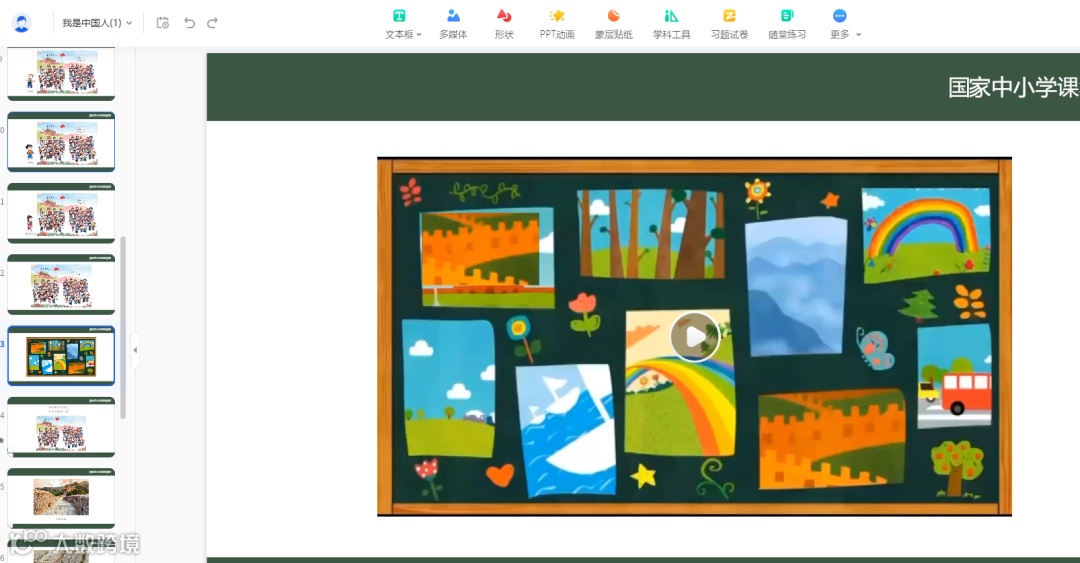Click the 随堂练习 label text

coord(787,34)
